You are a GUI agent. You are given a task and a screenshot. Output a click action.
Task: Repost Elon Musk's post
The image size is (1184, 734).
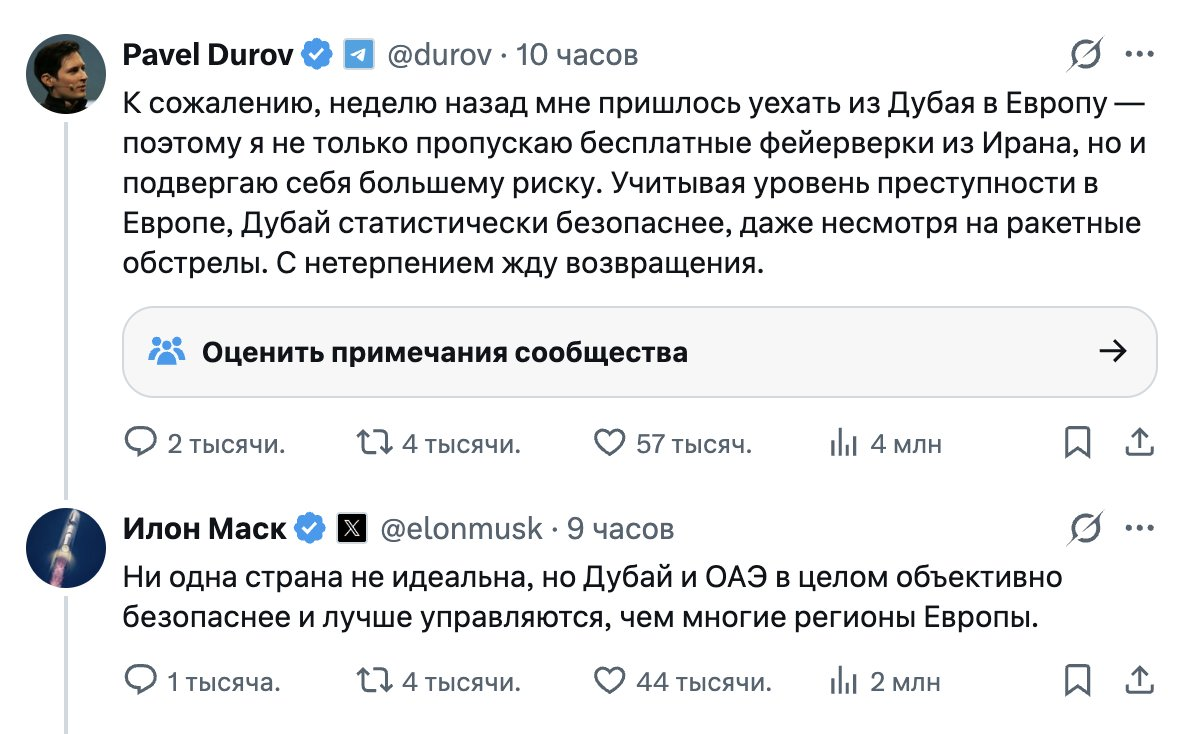tap(376, 681)
